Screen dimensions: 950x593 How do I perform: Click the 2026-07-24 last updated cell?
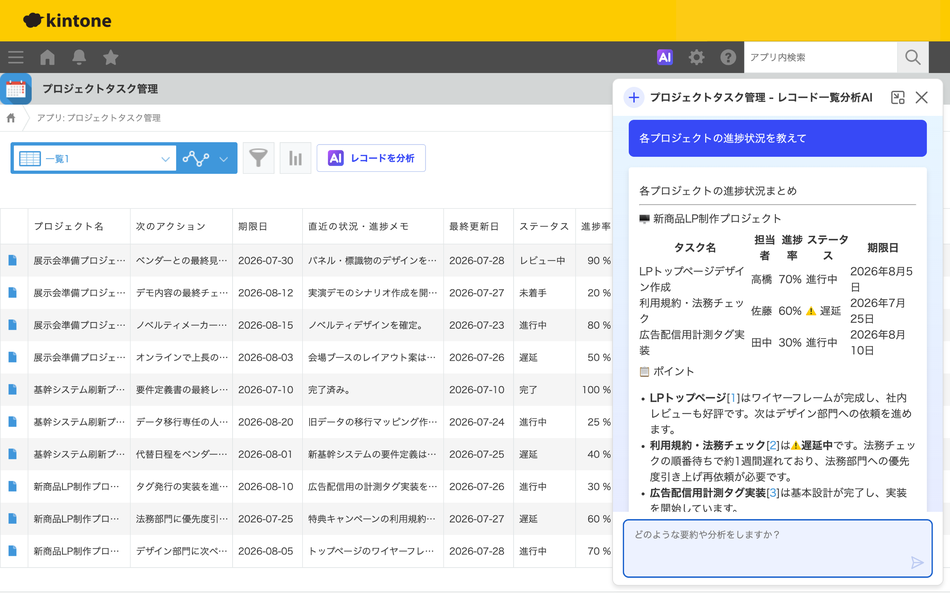pyautogui.click(x=477, y=422)
